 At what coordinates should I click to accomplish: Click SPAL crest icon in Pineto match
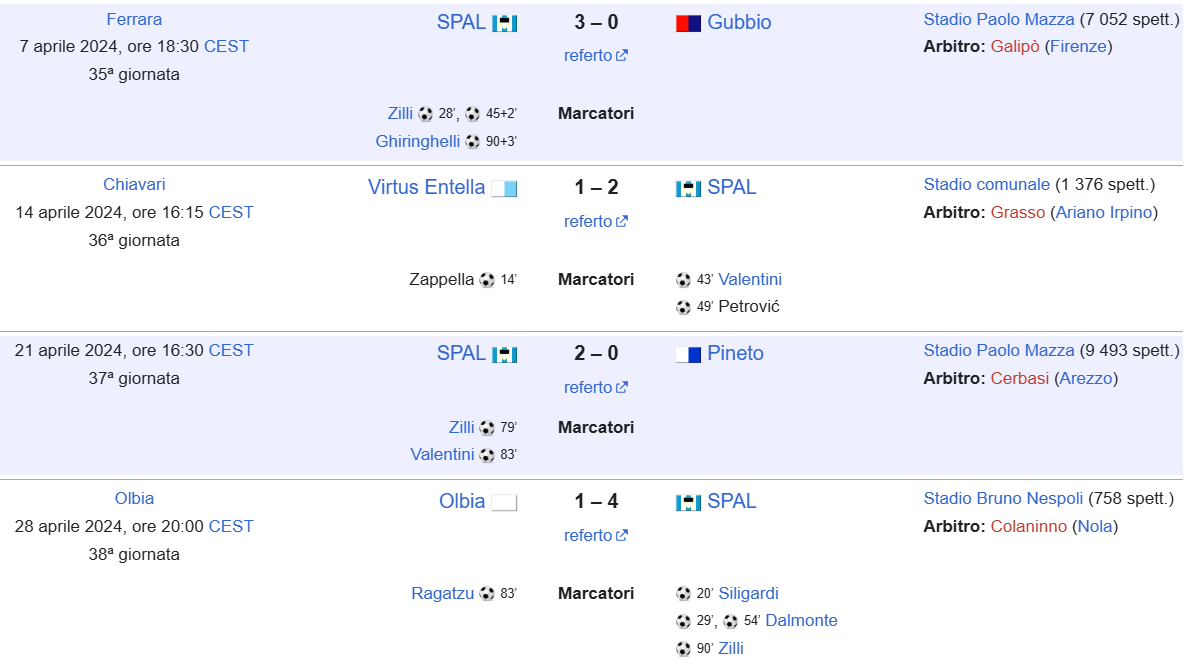[504, 355]
